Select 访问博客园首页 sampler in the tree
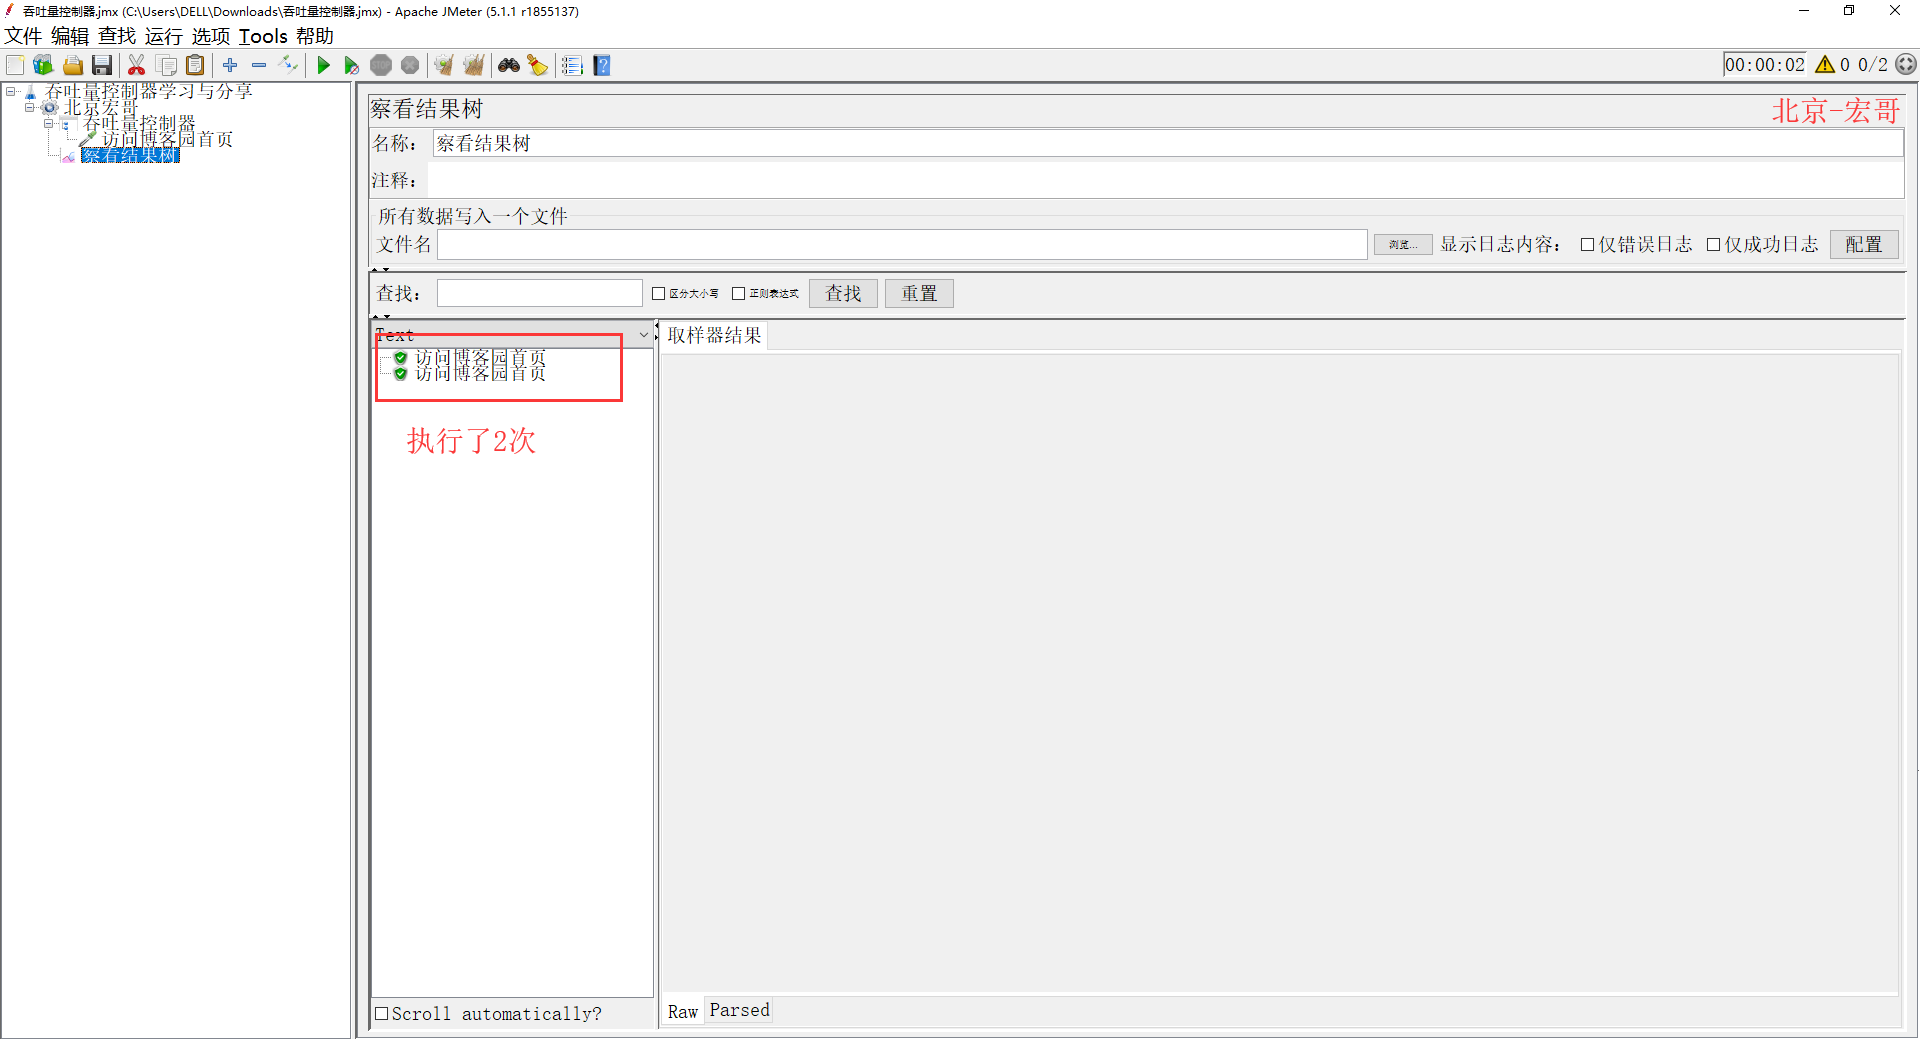This screenshot has width=1920, height=1039. click(167, 139)
